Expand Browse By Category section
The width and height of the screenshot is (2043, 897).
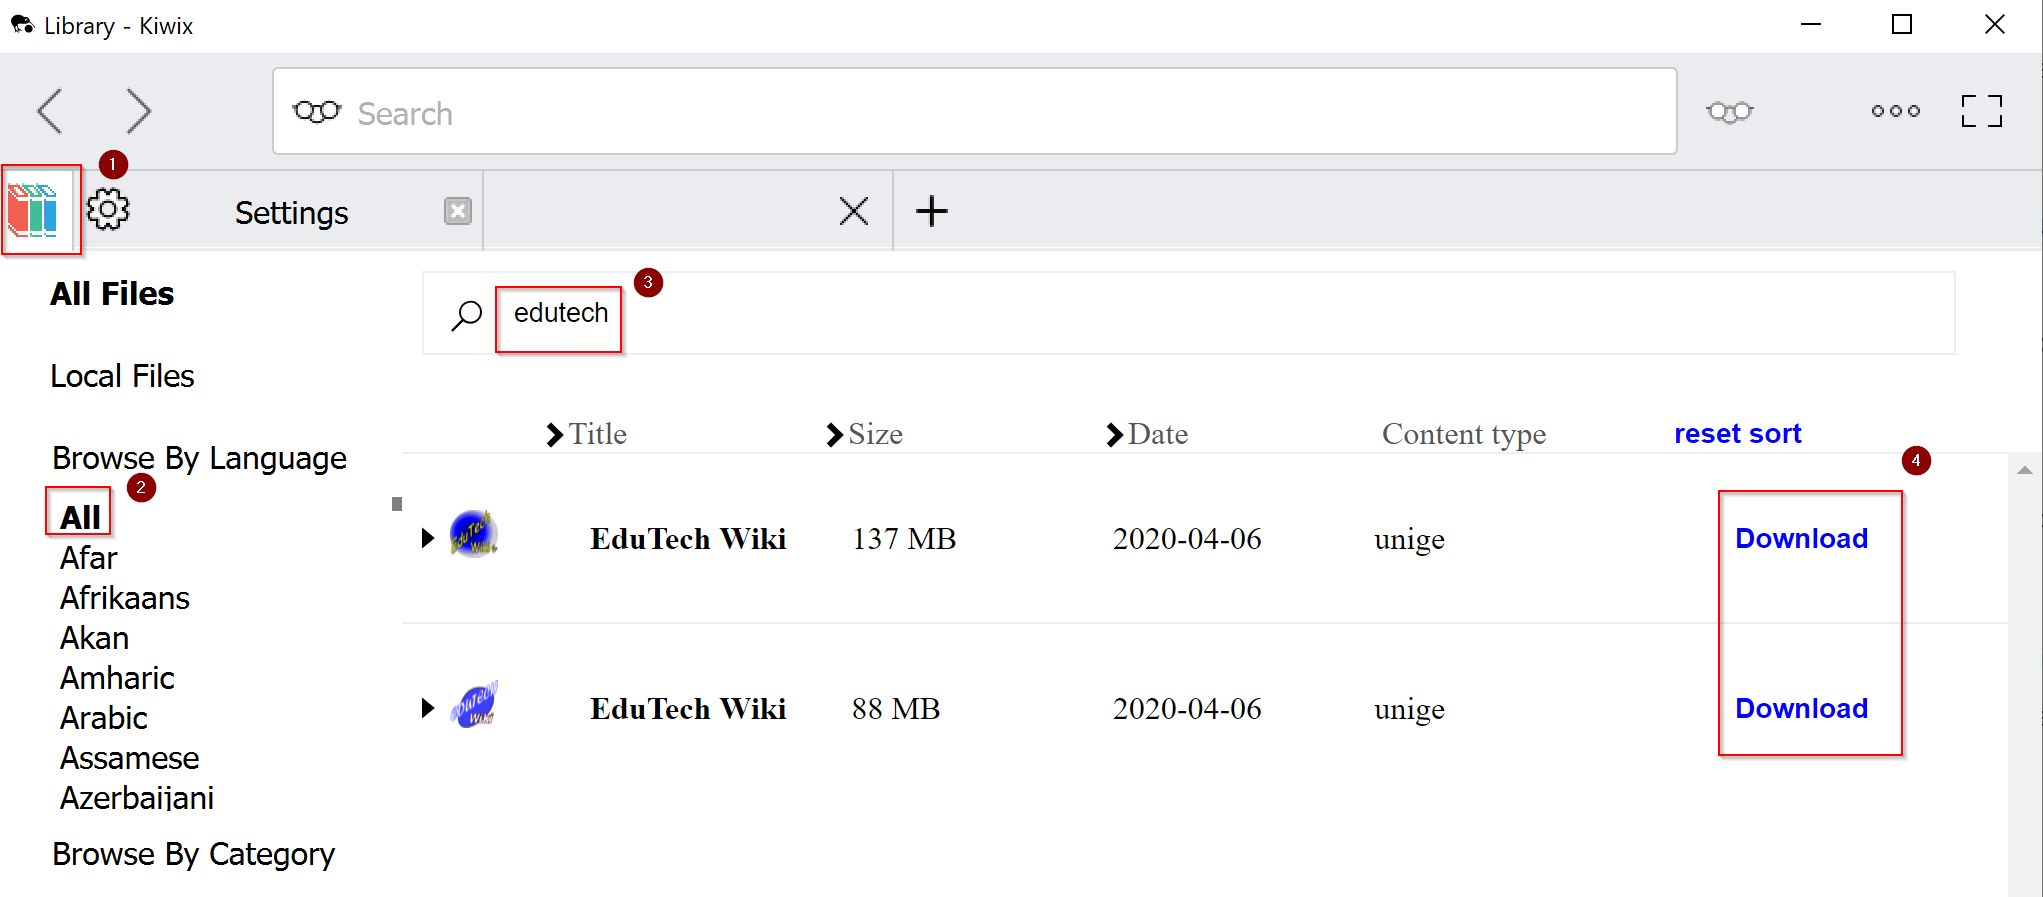click(x=193, y=854)
